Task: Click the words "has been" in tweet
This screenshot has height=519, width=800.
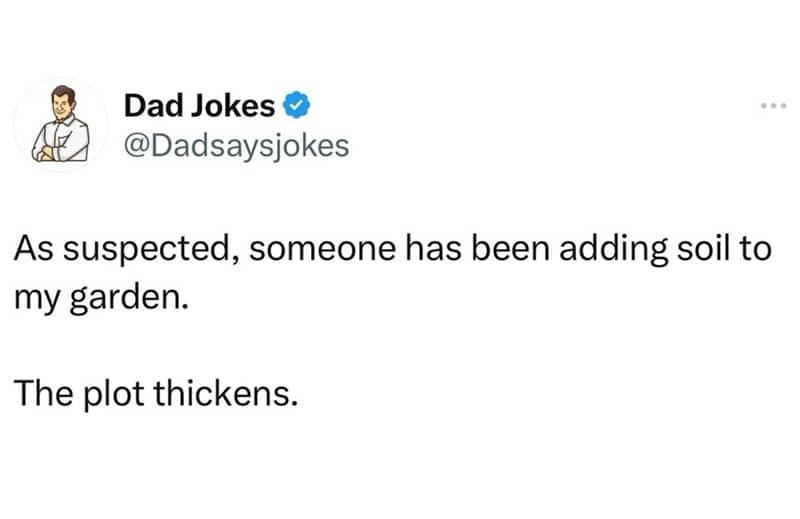Action: pos(478,249)
